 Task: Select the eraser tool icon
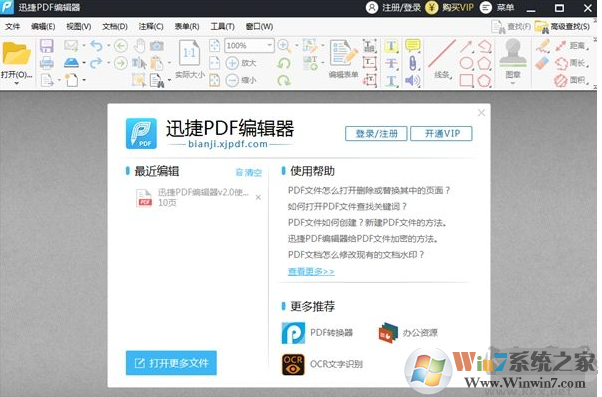click(x=542, y=63)
